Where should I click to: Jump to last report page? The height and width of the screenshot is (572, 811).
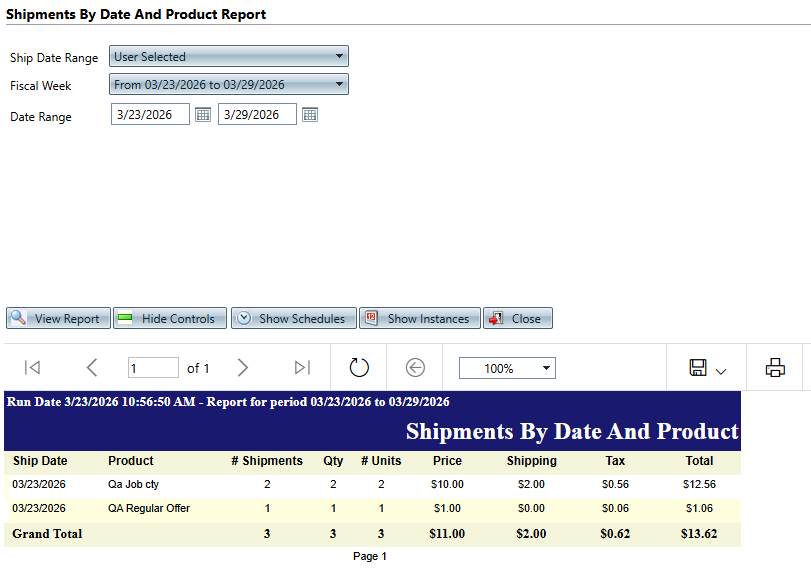click(x=302, y=368)
